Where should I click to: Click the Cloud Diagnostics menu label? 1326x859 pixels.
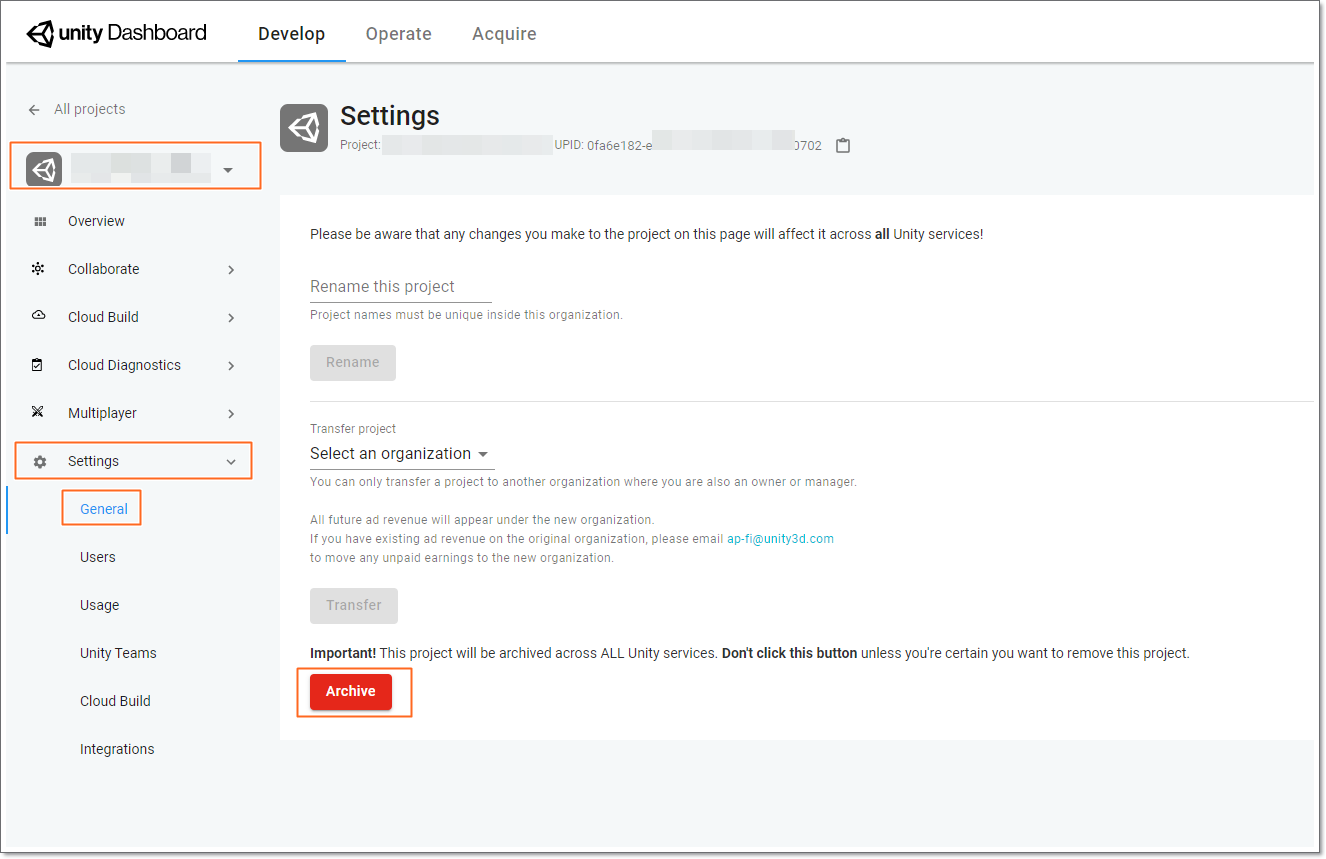[124, 365]
